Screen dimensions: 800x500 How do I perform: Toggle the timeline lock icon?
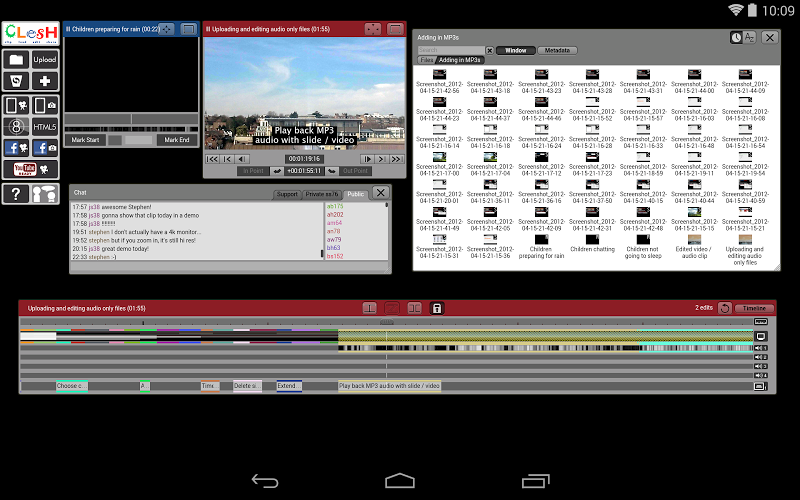(437, 308)
